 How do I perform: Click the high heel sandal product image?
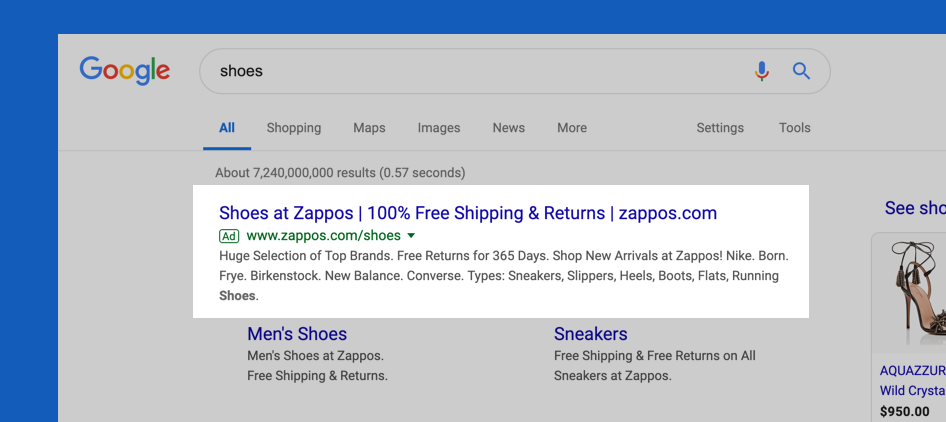click(x=910, y=293)
